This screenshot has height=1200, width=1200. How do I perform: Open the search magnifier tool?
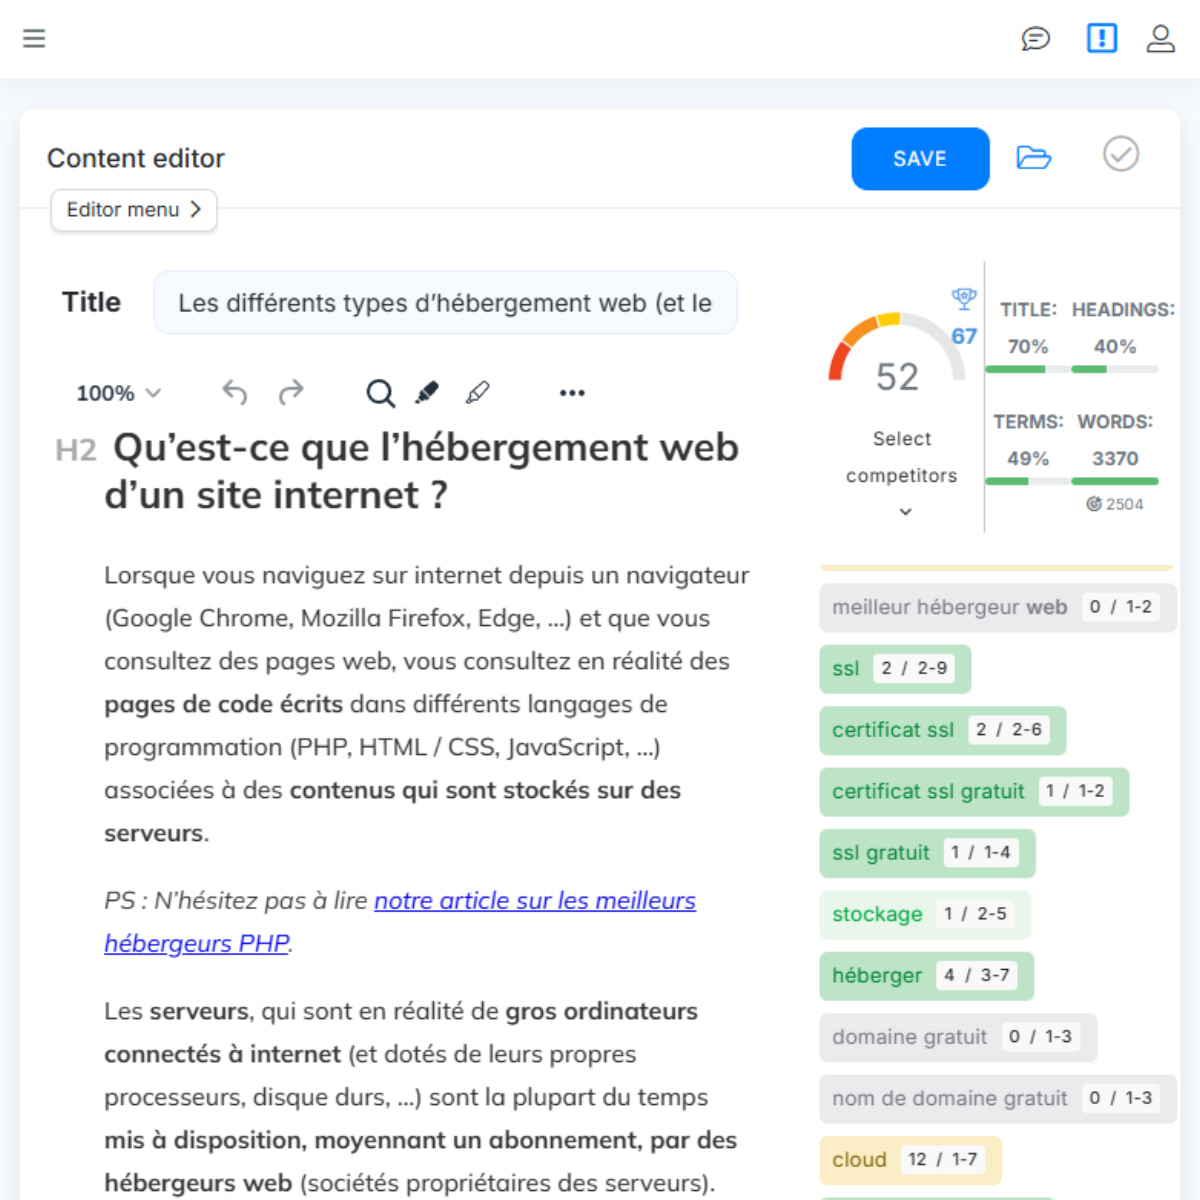(x=380, y=393)
